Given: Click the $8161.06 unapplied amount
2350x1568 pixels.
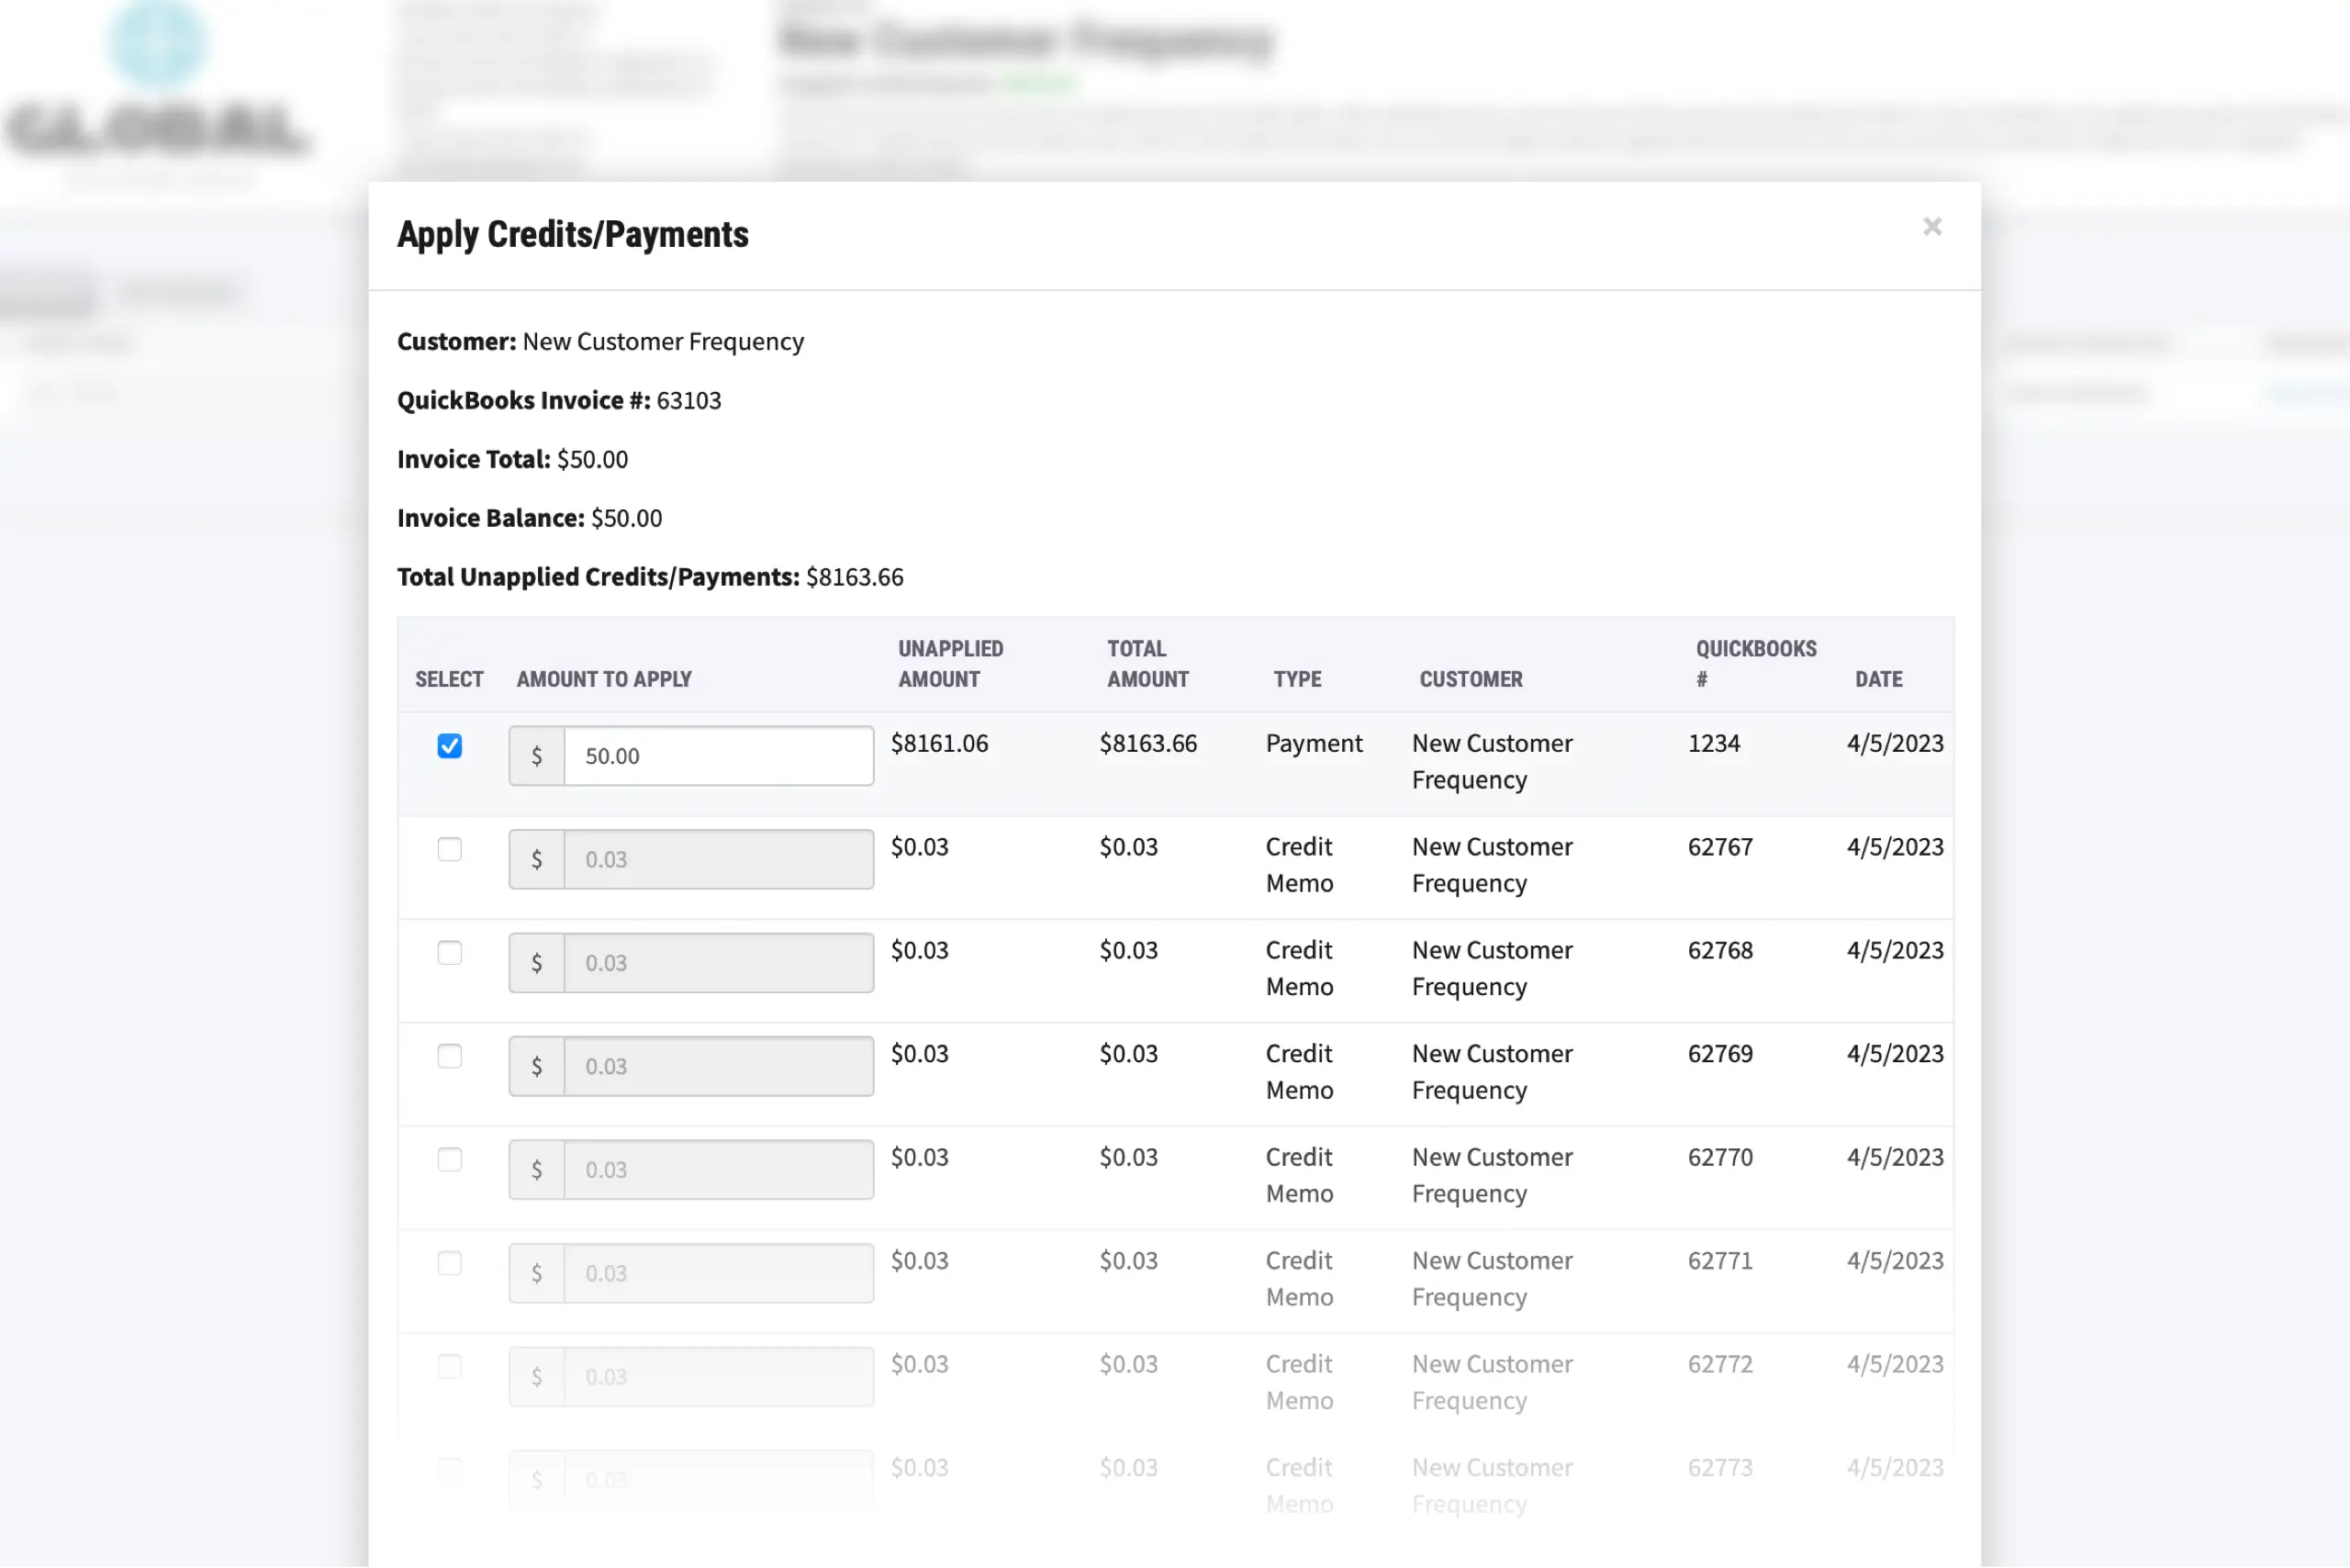Looking at the screenshot, I should (x=939, y=743).
